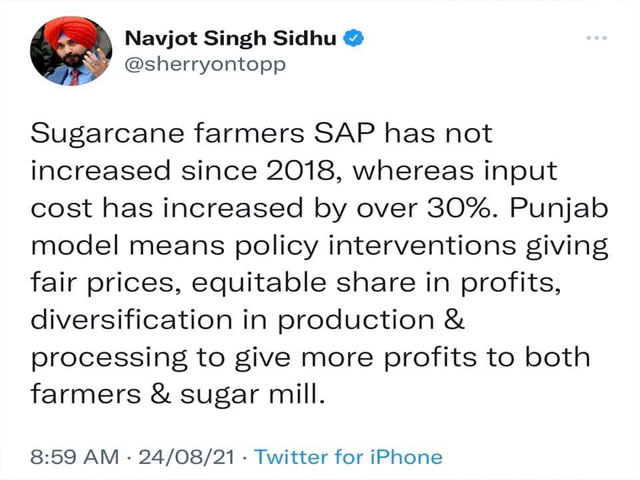Open the three-dot more options menu

point(597,38)
